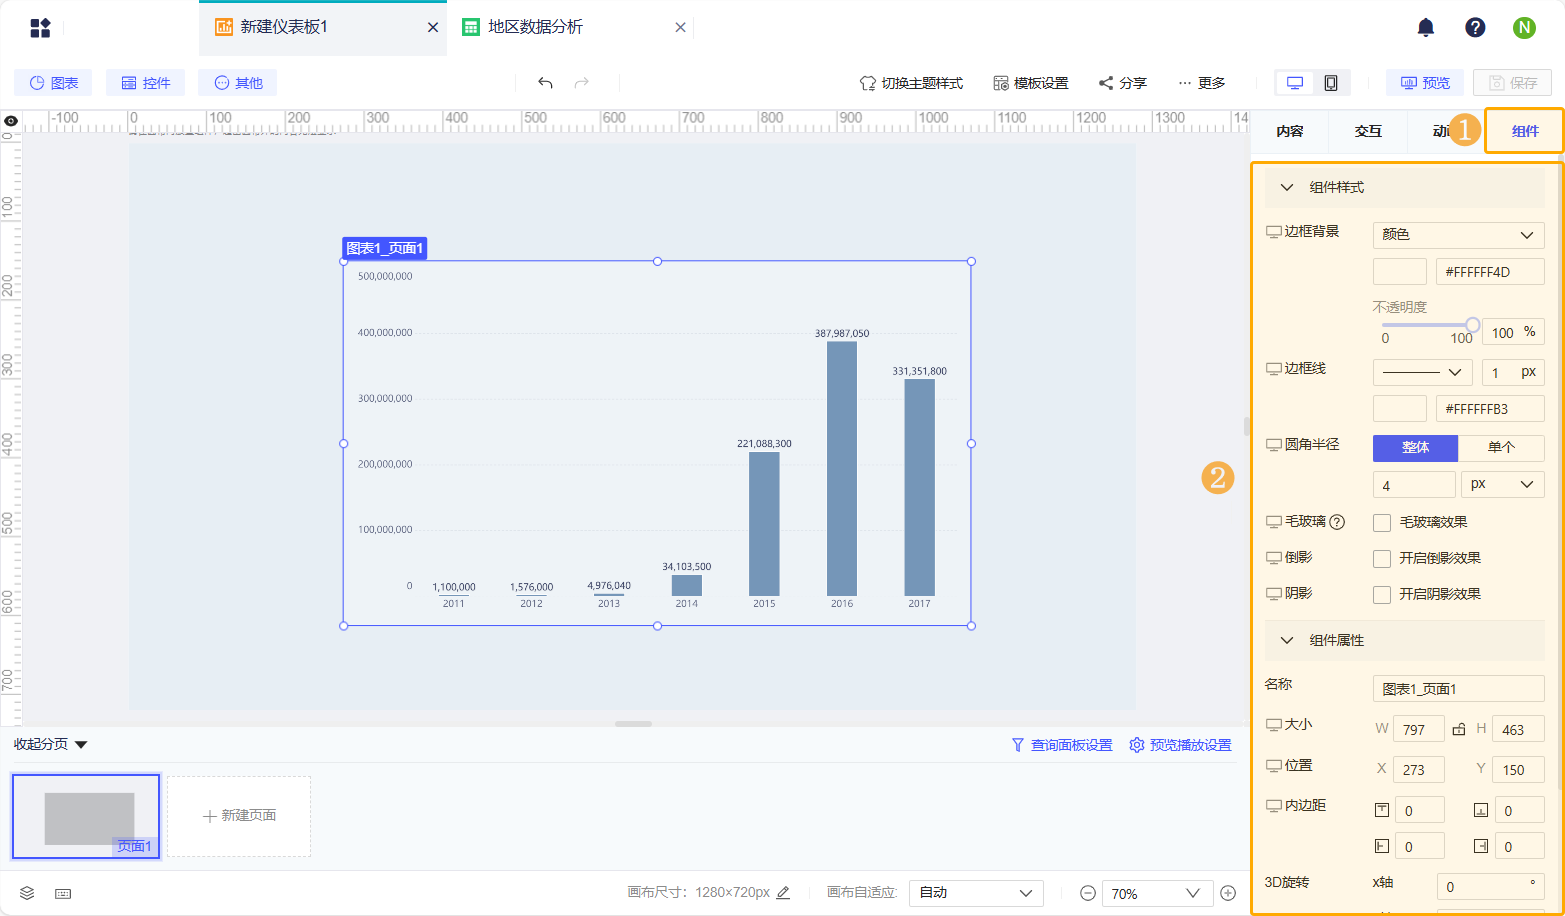1565x916 pixels.
Task: Click 切换主题样式
Action: [911, 83]
